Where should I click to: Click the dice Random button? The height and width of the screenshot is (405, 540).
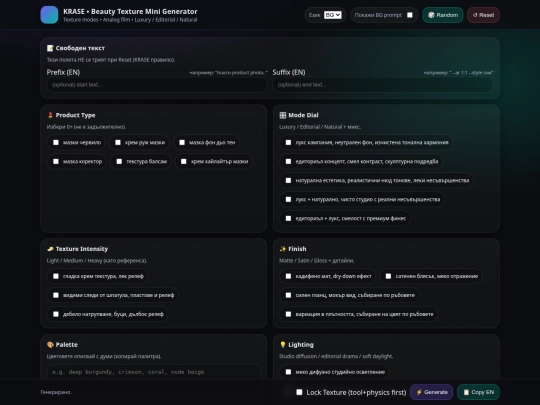pyautogui.click(x=443, y=15)
